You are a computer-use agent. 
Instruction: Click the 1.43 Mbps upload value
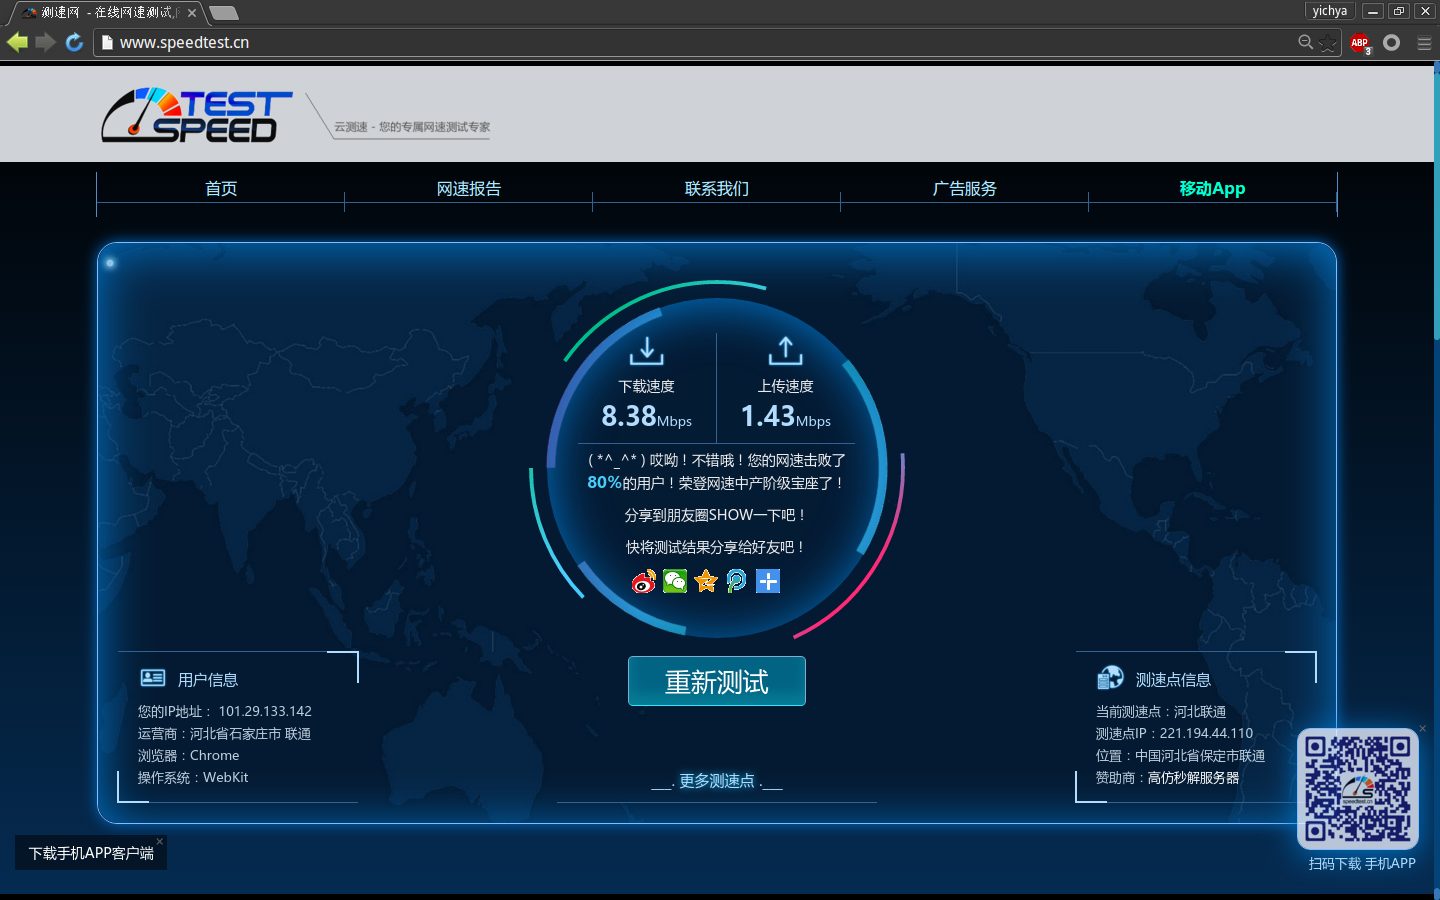[785, 416]
